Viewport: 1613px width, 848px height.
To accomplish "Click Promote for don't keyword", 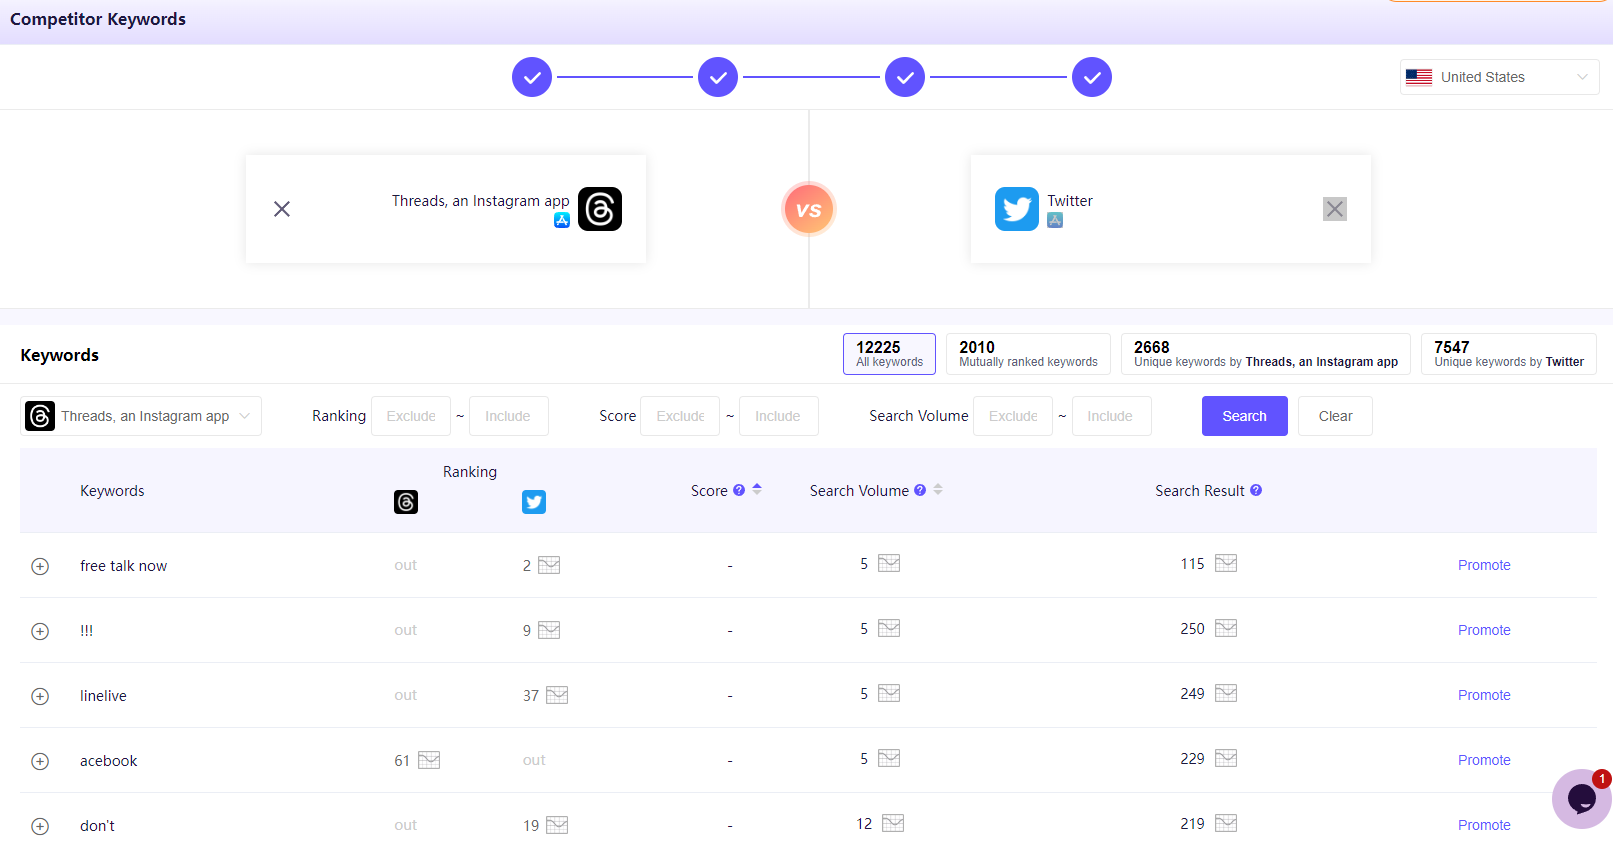I will pyautogui.click(x=1484, y=825).
